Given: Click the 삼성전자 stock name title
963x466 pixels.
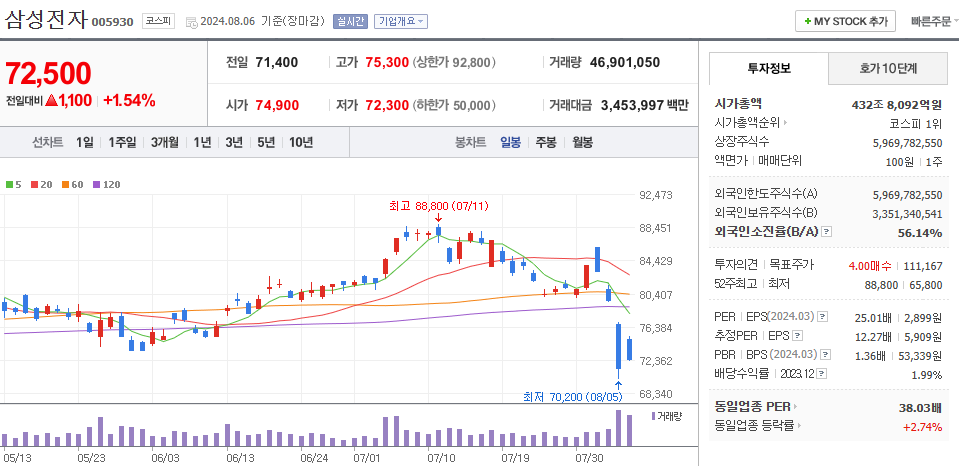Looking at the screenshot, I should (x=46, y=20).
